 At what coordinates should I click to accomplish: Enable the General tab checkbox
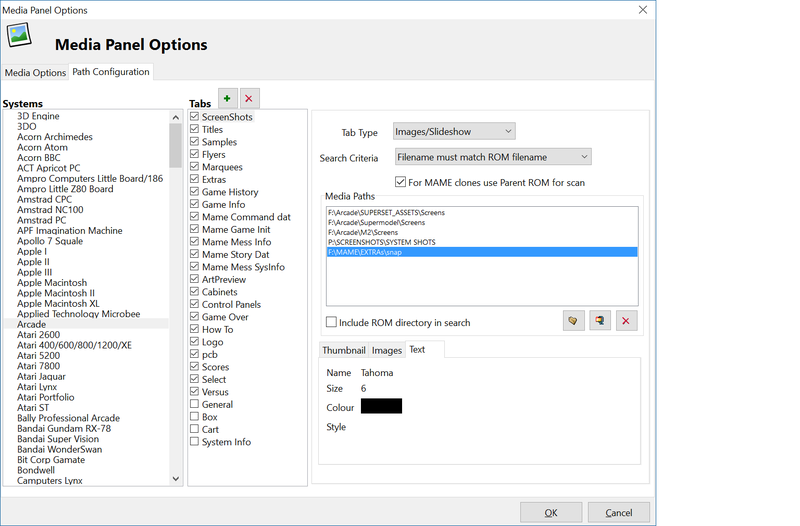(x=195, y=405)
